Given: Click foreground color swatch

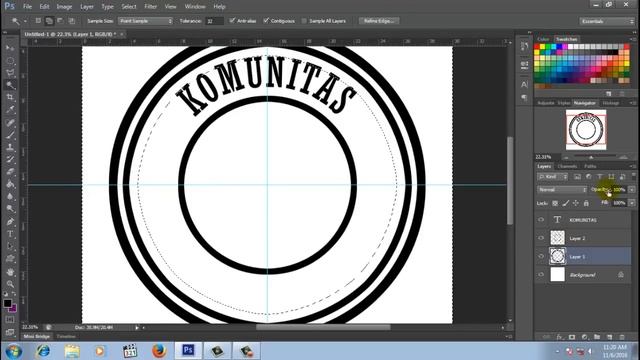Looking at the screenshot, I should pos(7,303).
